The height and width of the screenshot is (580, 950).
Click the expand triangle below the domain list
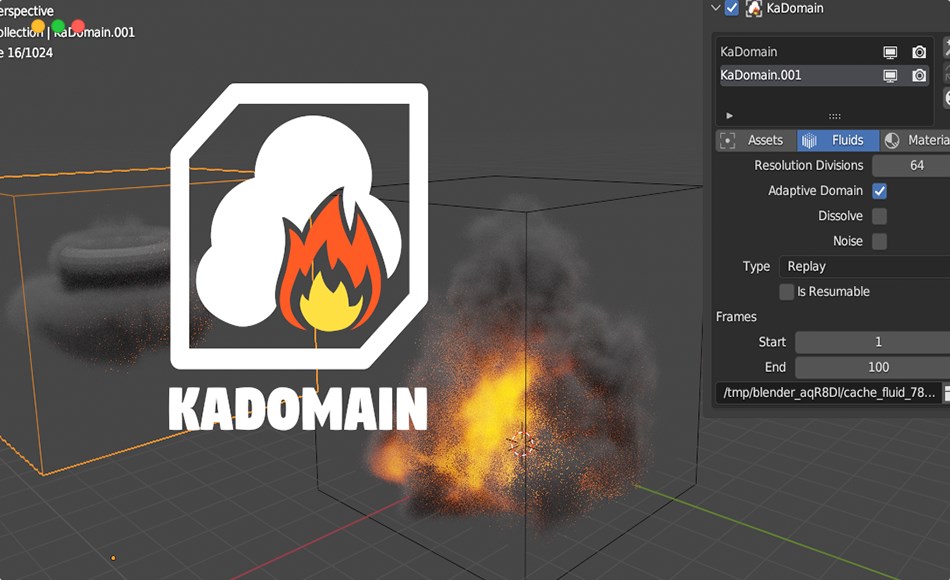(x=729, y=115)
